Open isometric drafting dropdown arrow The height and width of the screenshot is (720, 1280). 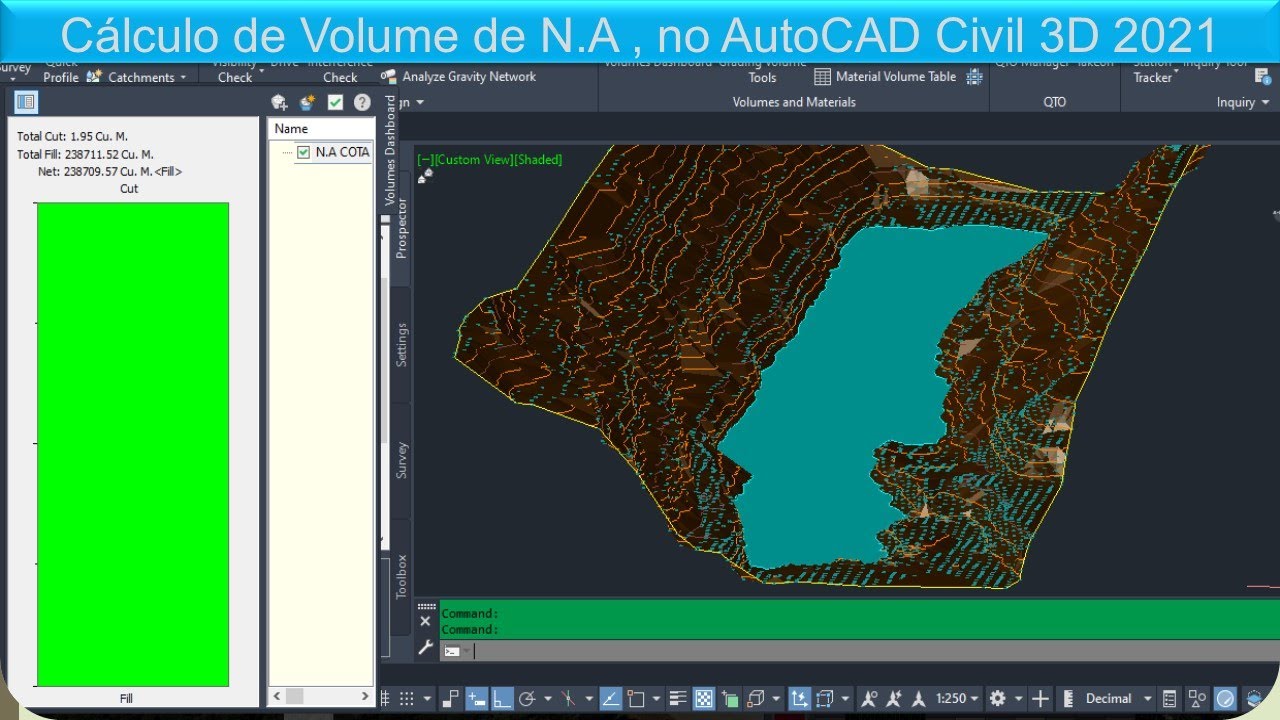tap(587, 698)
